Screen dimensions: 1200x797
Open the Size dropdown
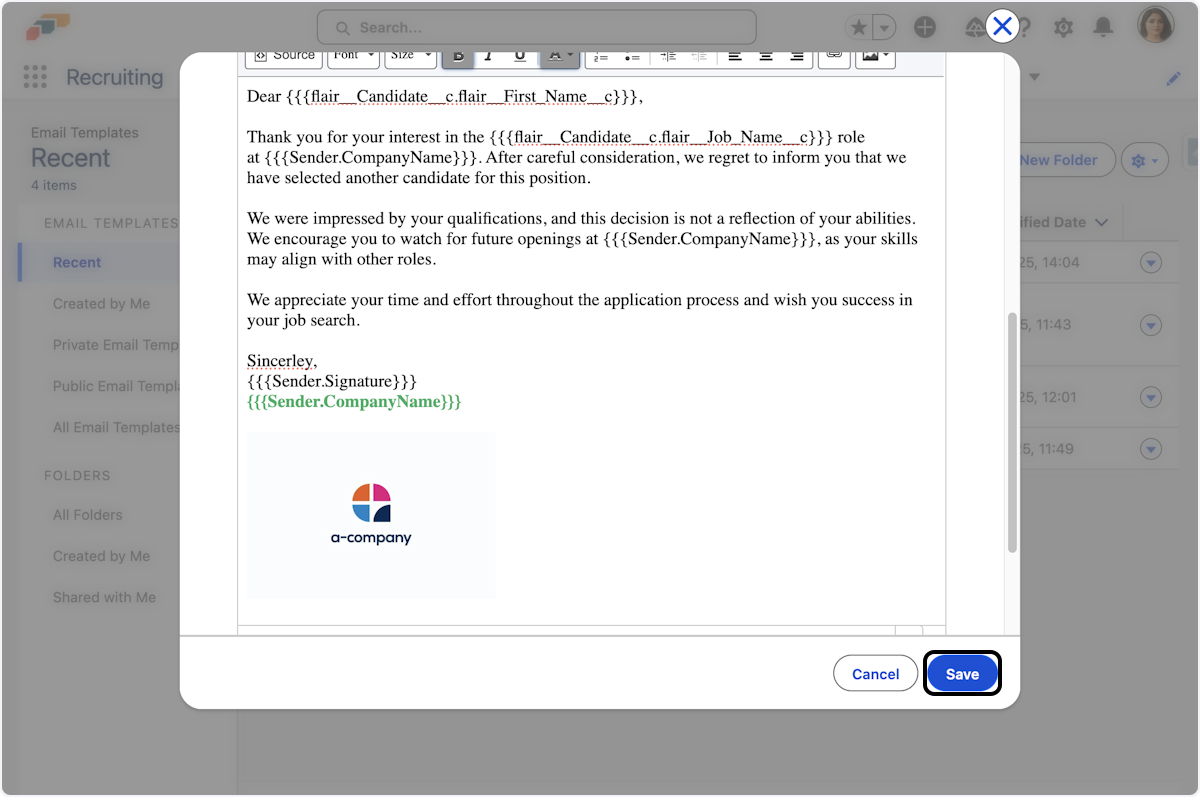(411, 56)
